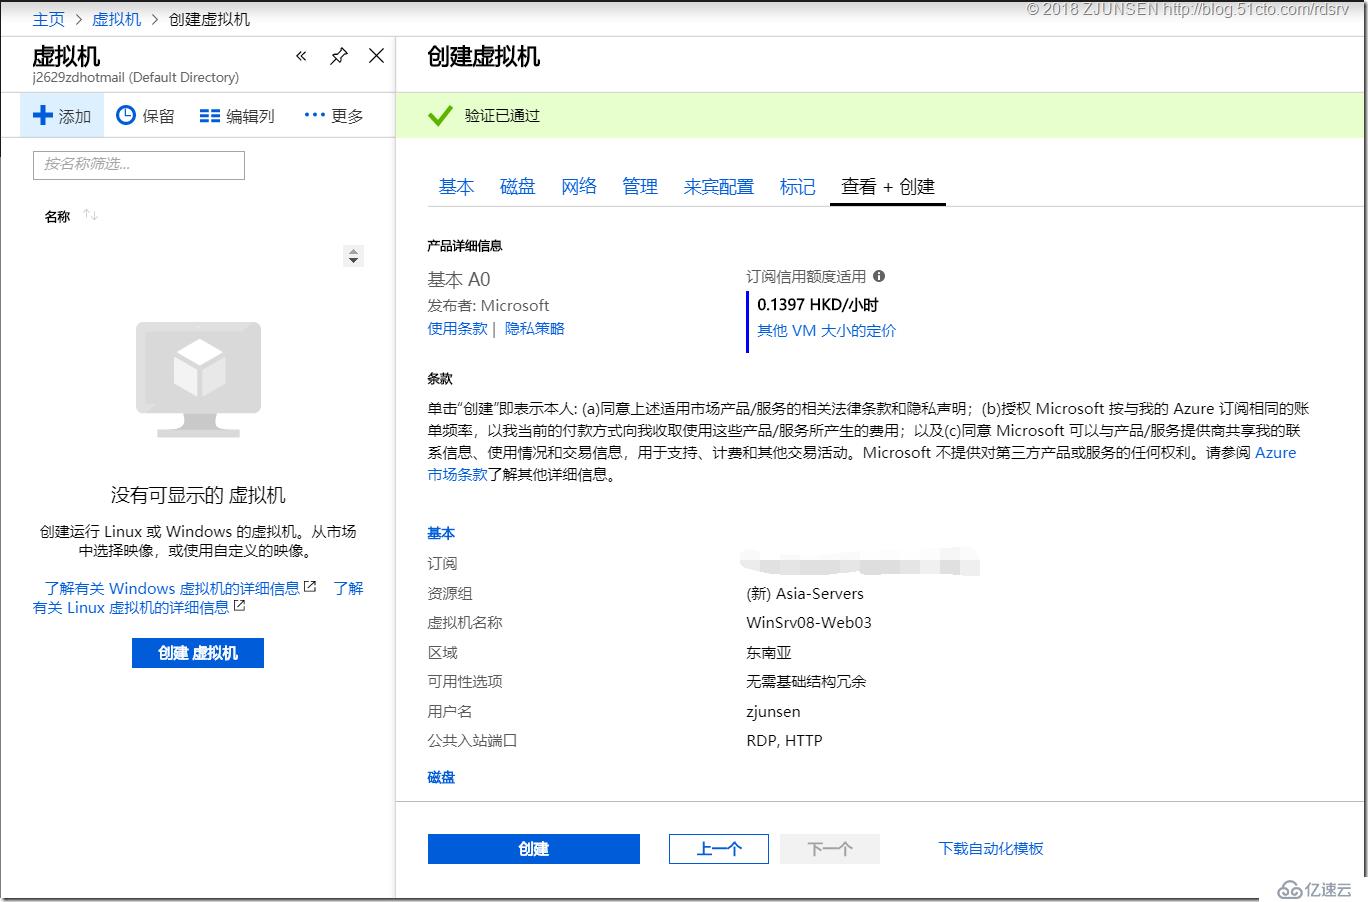Screen dimensions: 1368x902
Task: Click the disabled 下一个 button
Action: pos(830,849)
